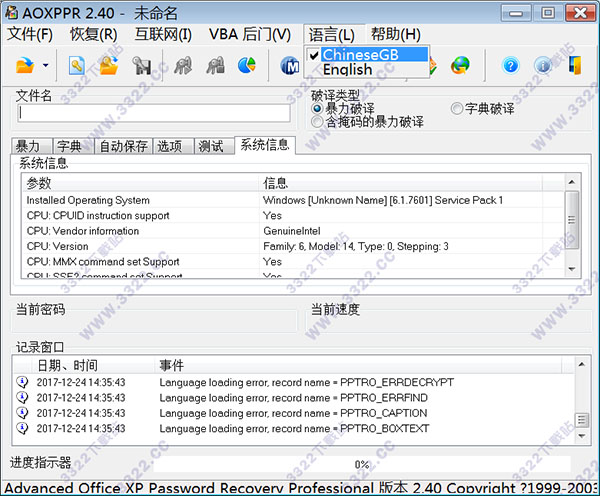Screen dimensions: 600x496
Task: Click the open file folder icon
Action: (25, 65)
